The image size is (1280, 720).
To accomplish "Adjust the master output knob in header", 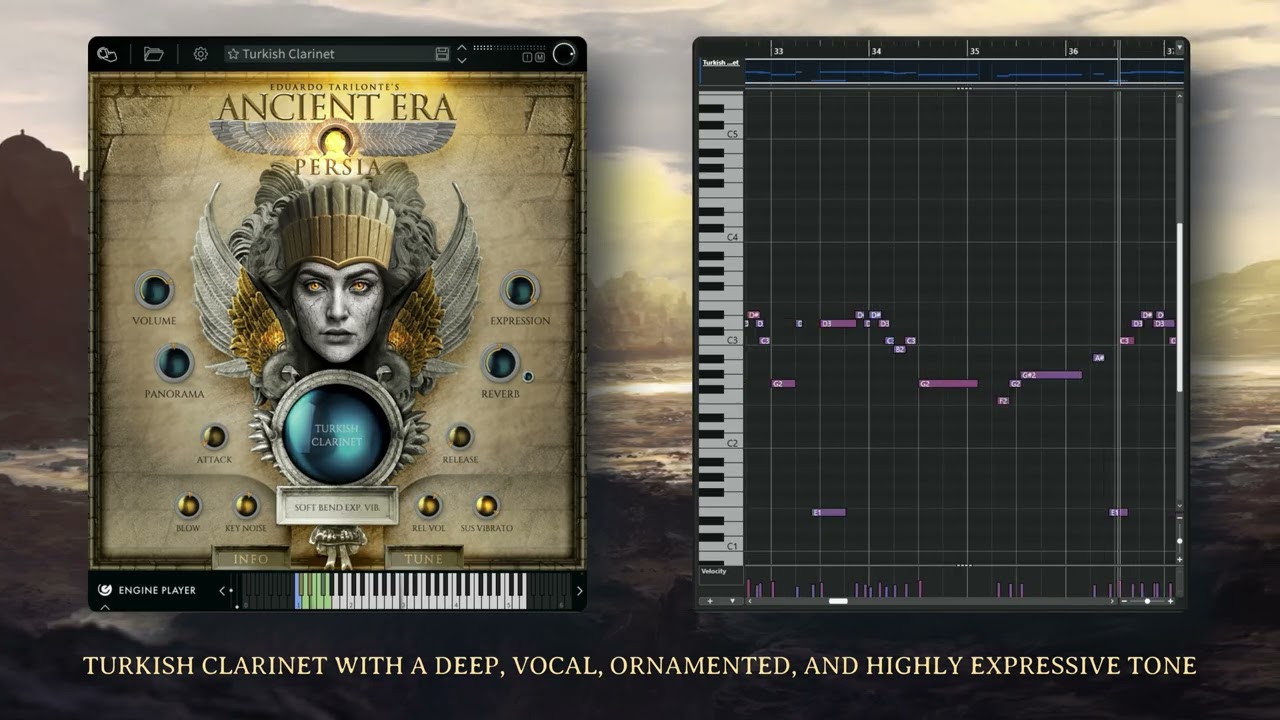I will tap(564, 54).
